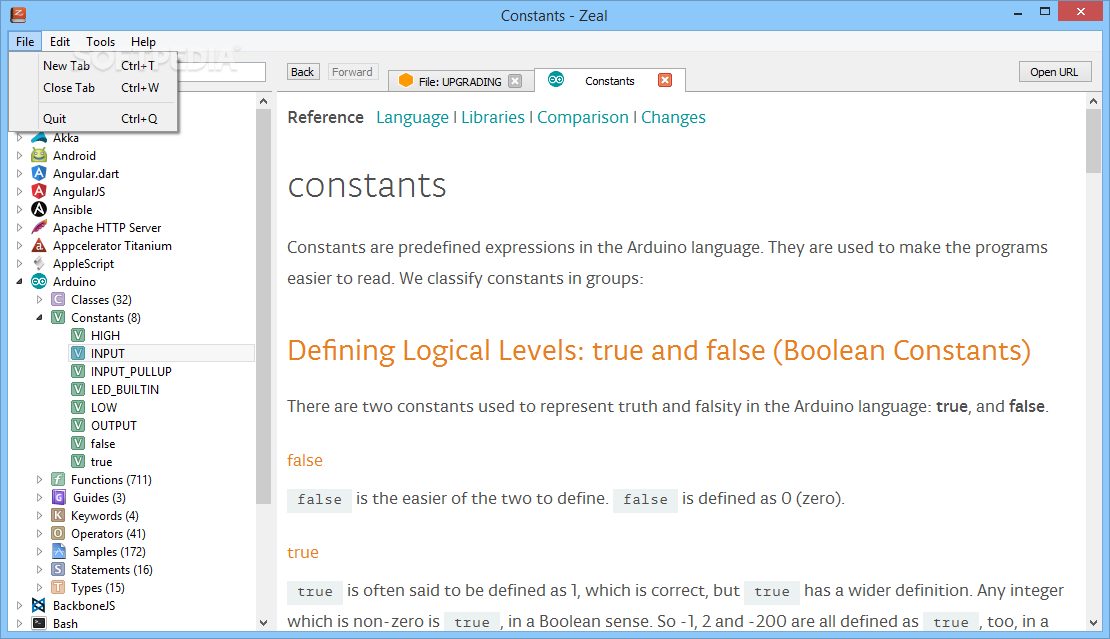Select INPUT_PULLUP in the Constants list
The height and width of the screenshot is (639, 1110).
tap(131, 372)
